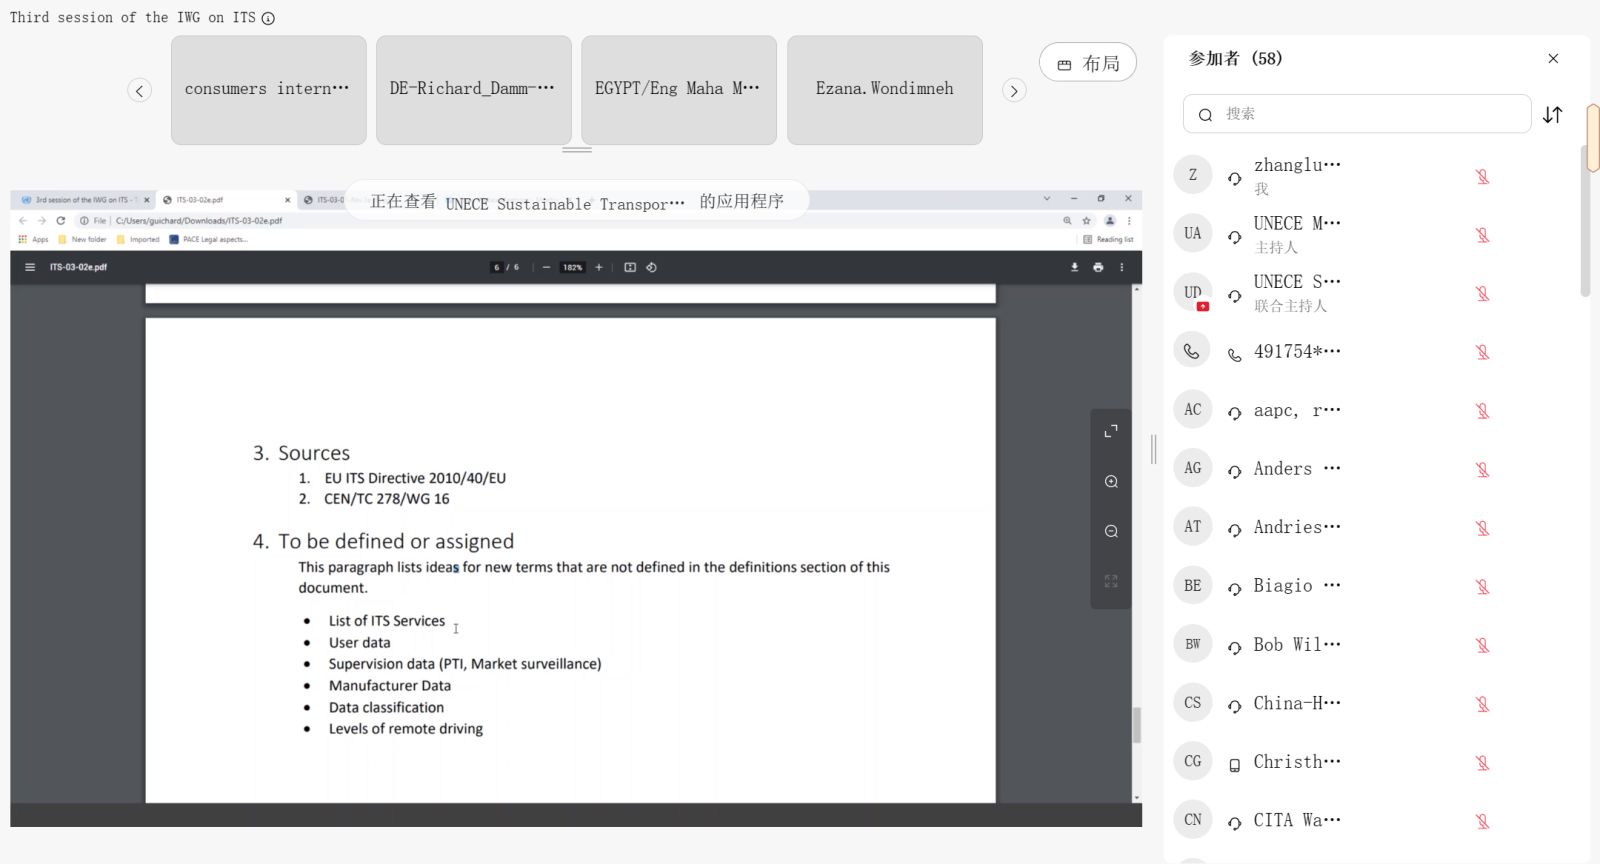Click the zoom in magnifier on shared screen
The width and height of the screenshot is (1600, 864).
(1111, 482)
